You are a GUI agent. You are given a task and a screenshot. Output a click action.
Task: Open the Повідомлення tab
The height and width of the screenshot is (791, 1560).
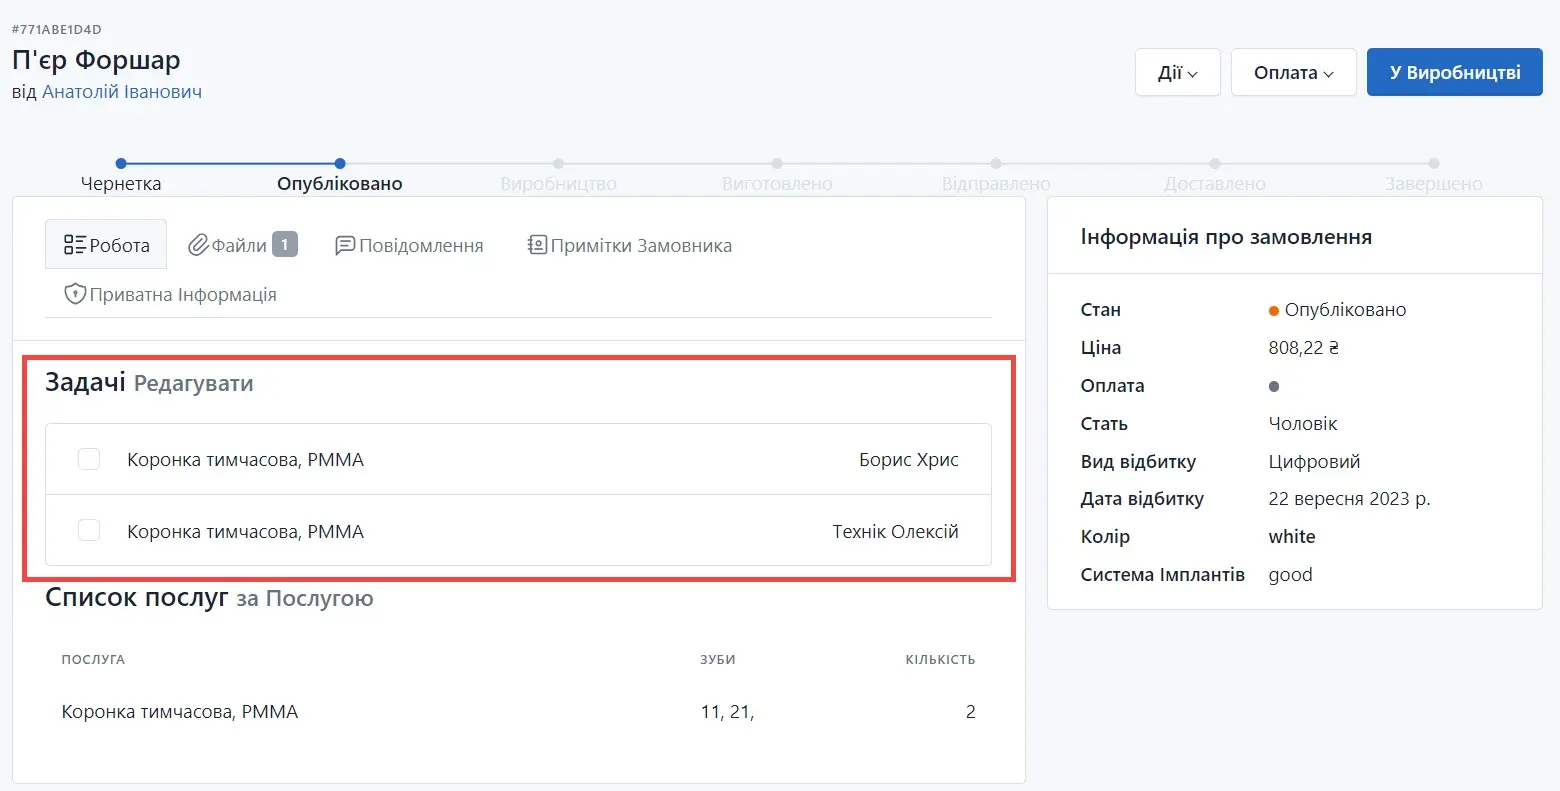click(x=409, y=245)
